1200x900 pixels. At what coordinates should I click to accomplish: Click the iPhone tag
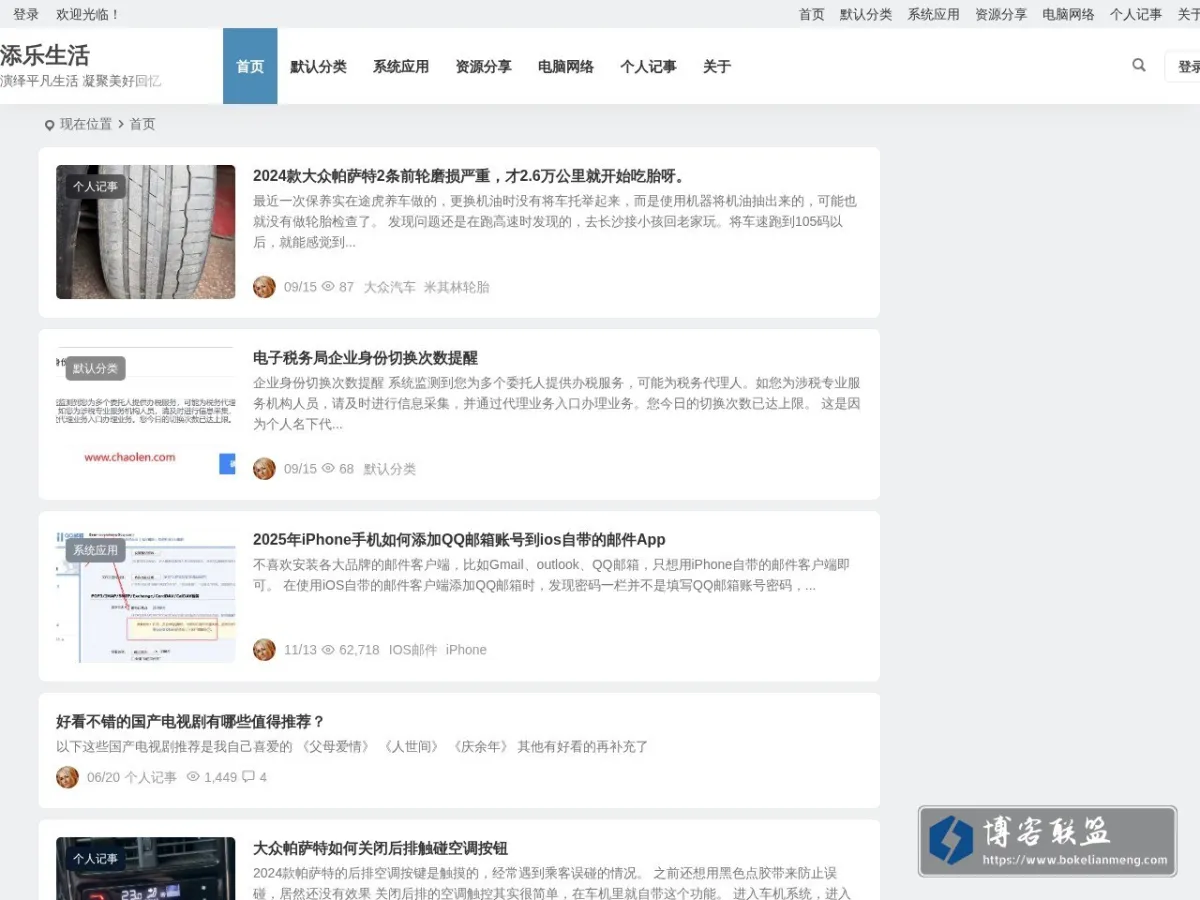[x=466, y=650]
